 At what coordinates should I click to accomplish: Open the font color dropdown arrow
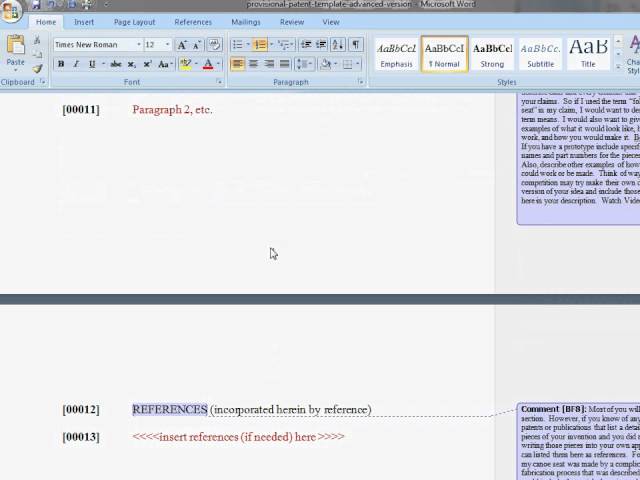tap(218, 64)
